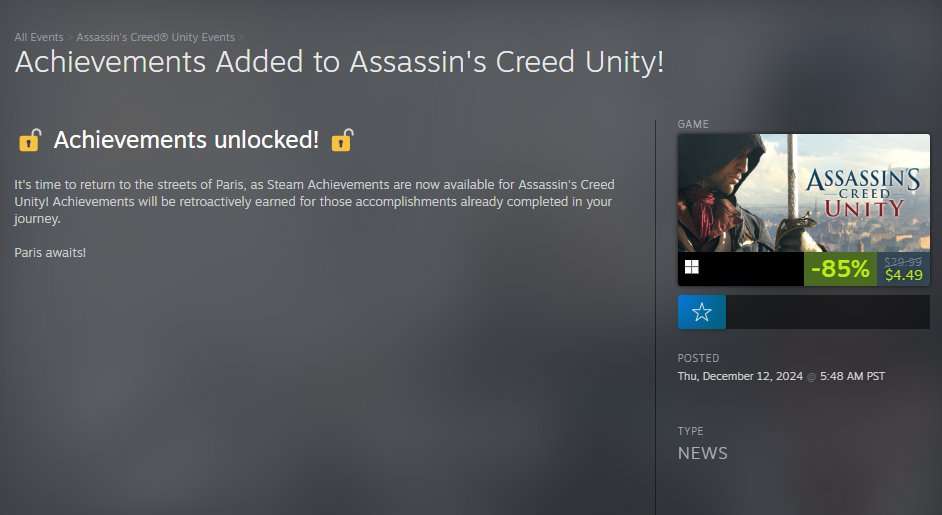The height and width of the screenshot is (515, 942).
Task: Open the Assassin's Creed Unity game capsule image
Action: [x=804, y=192]
